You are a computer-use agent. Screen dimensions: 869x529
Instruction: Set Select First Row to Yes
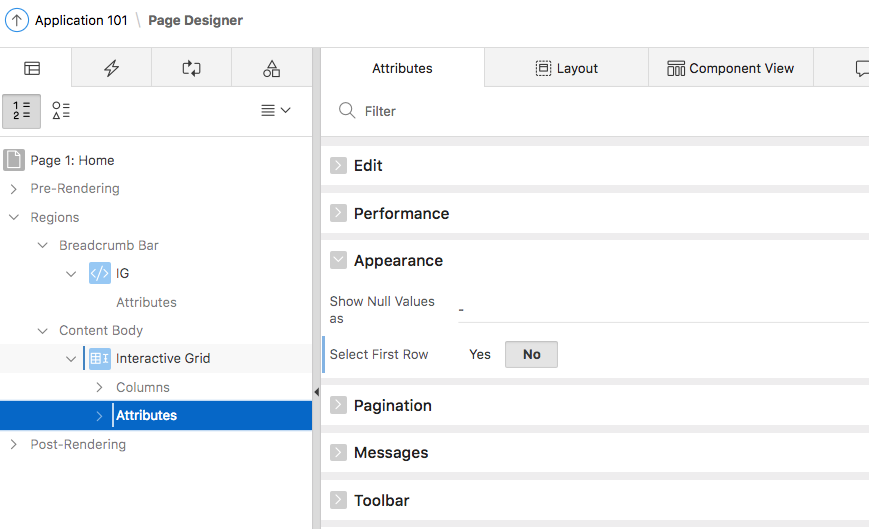[x=480, y=354]
